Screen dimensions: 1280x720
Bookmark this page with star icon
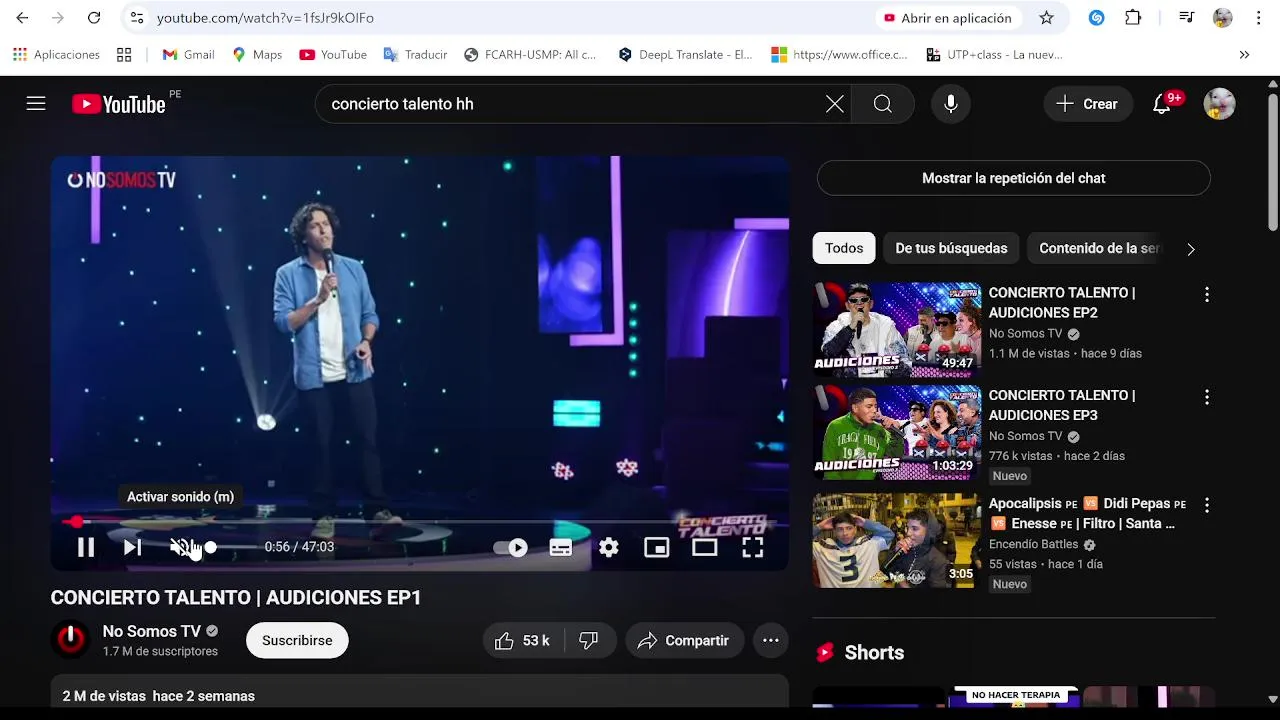pos(1046,18)
